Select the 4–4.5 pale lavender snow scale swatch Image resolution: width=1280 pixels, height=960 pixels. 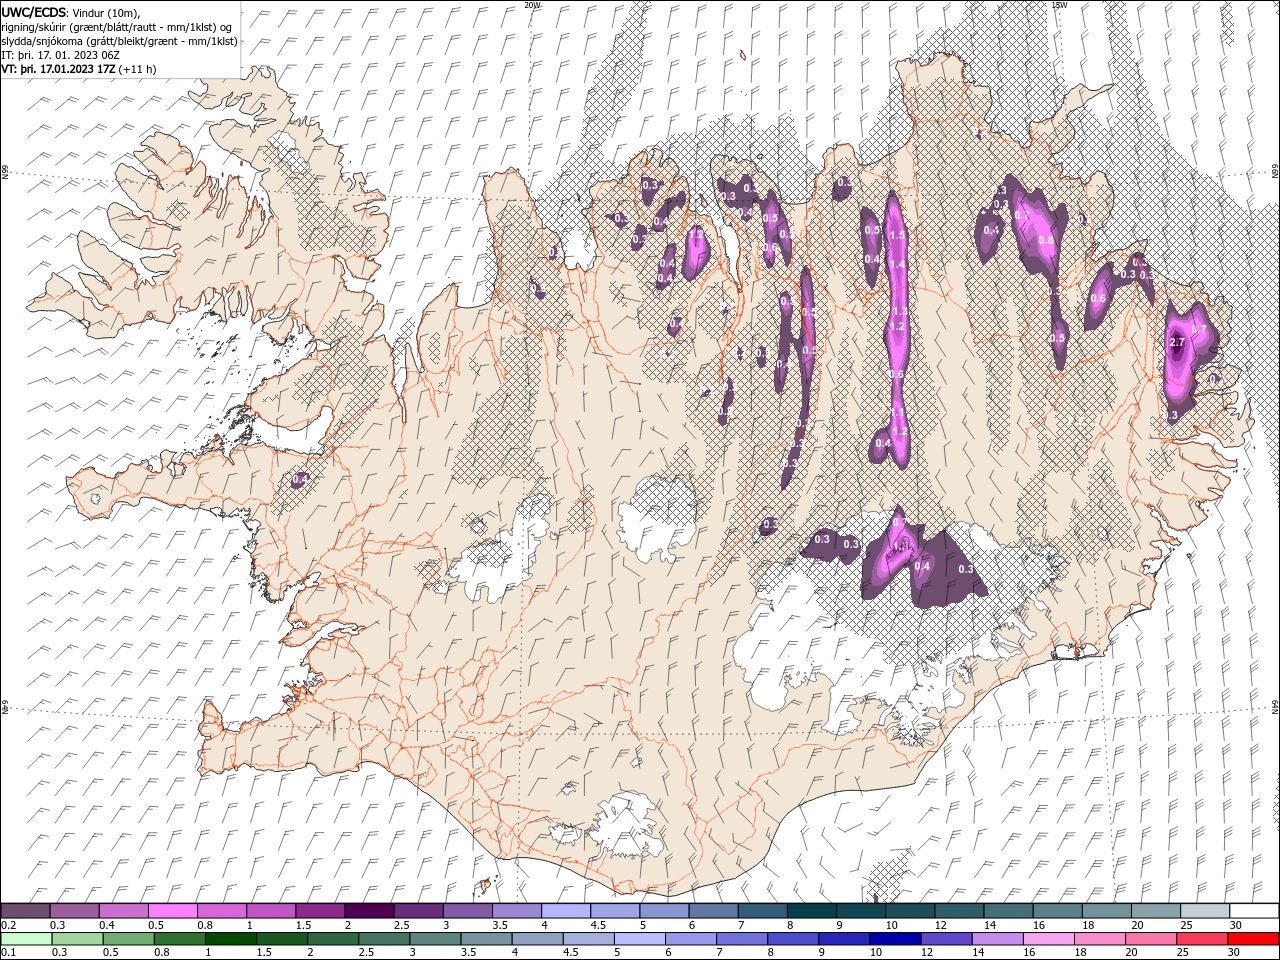point(566,911)
